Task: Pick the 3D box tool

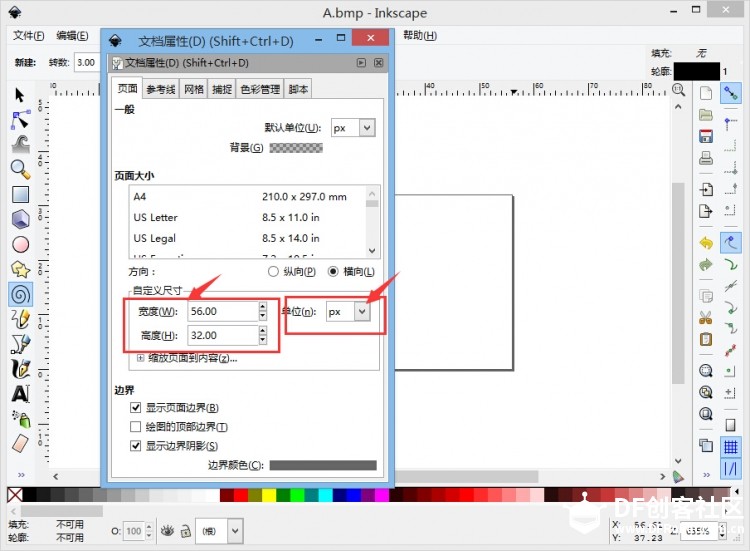Action: click(20, 219)
